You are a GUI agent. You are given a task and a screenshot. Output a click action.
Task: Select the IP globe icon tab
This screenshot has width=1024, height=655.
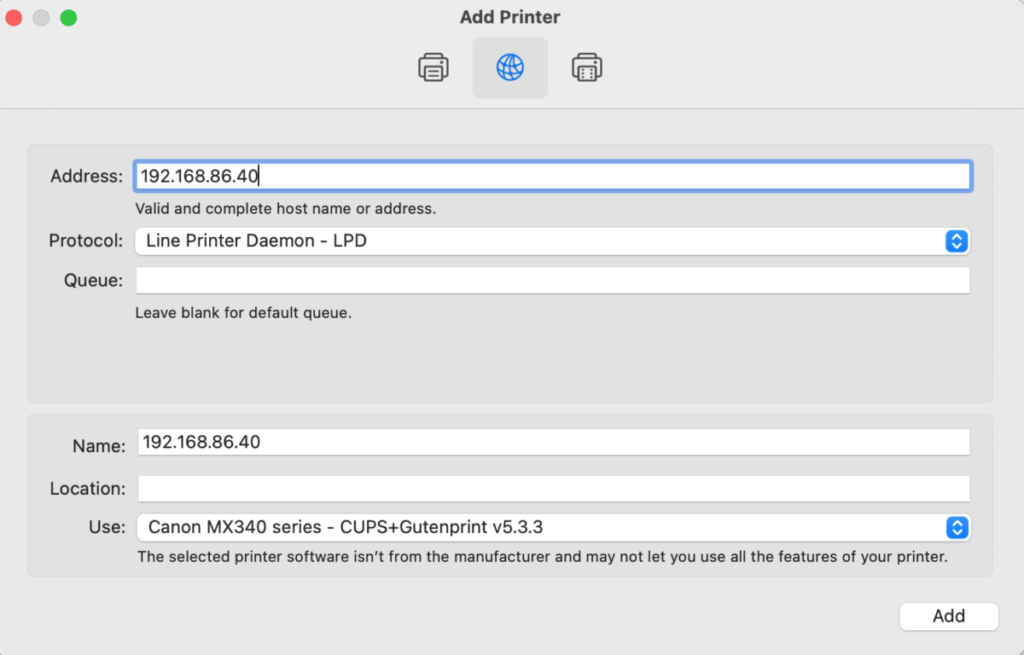(x=510, y=67)
